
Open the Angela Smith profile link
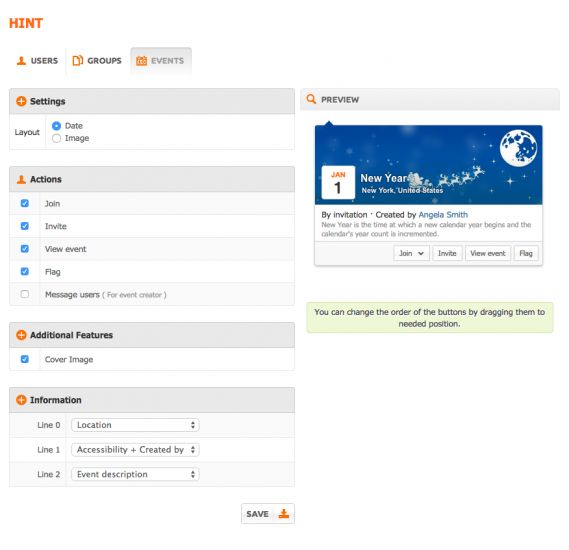pyautogui.click(x=443, y=215)
